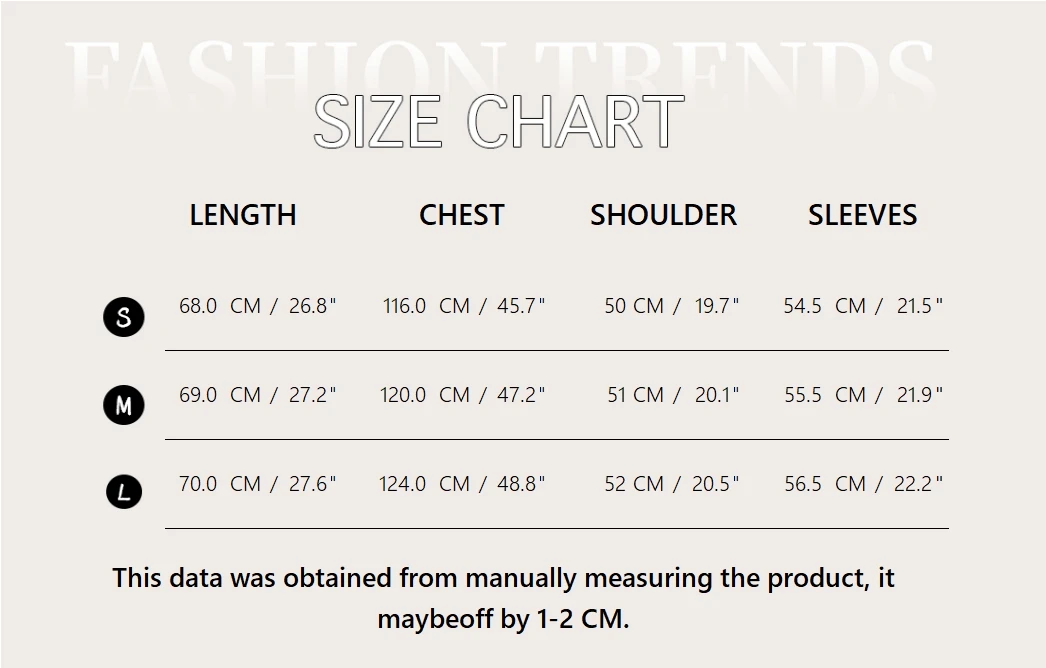Pick the SLEEVES column heading
This screenshot has height=668, width=1046.
click(x=862, y=215)
